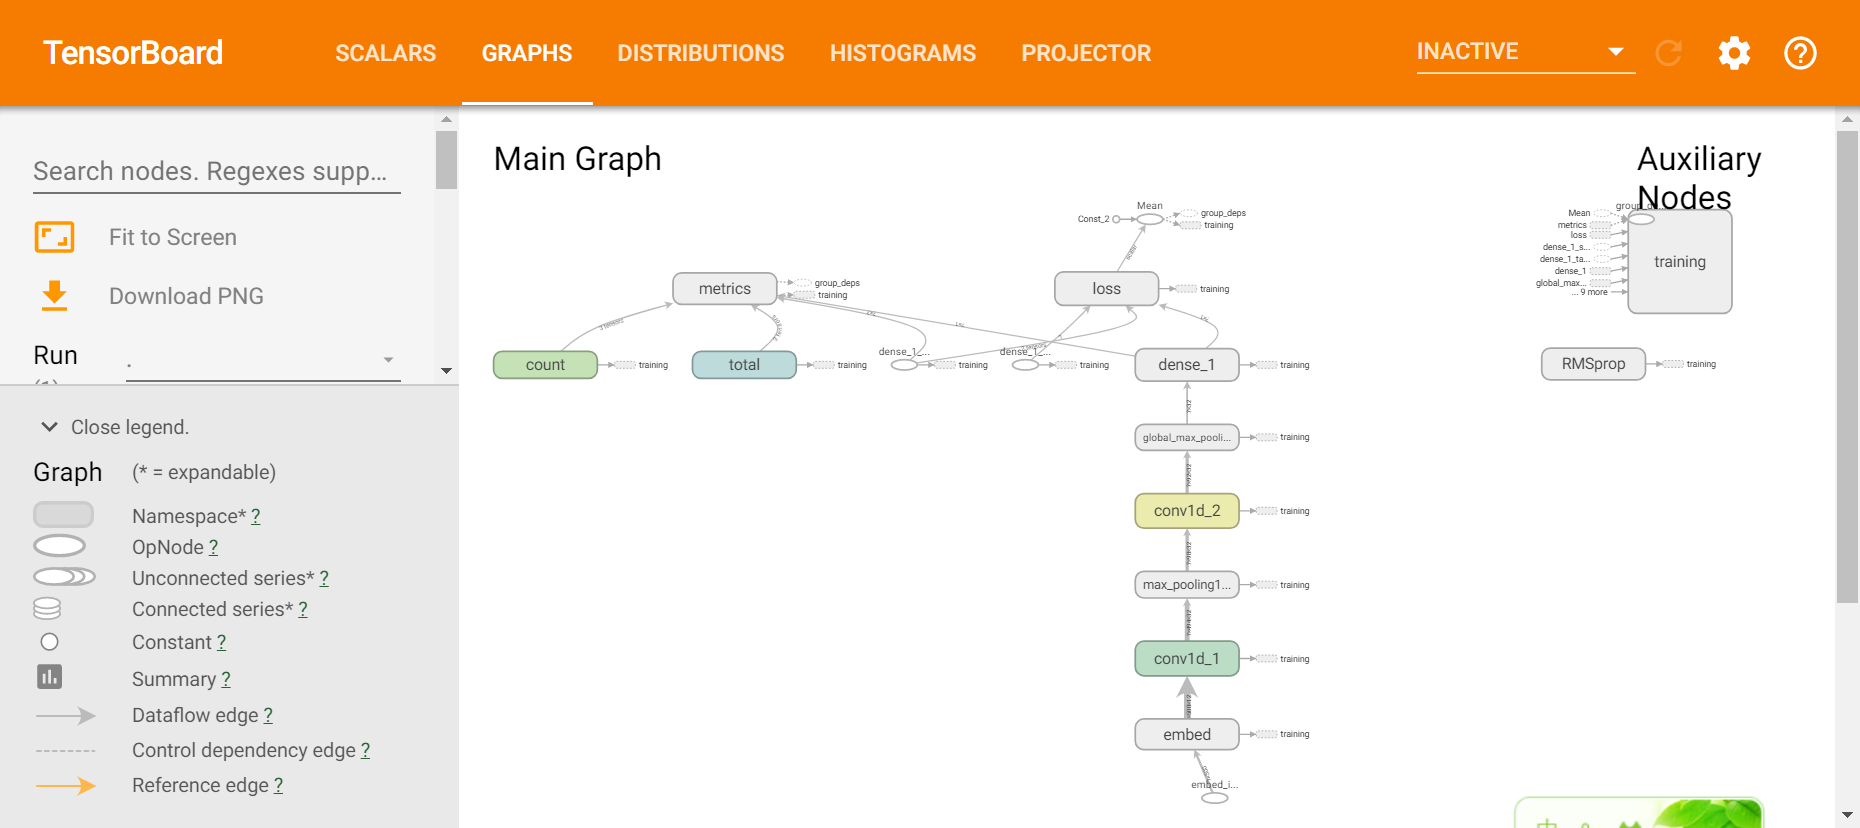Select the embed_i input op node ellipse
This screenshot has height=828, width=1860.
(1214, 797)
